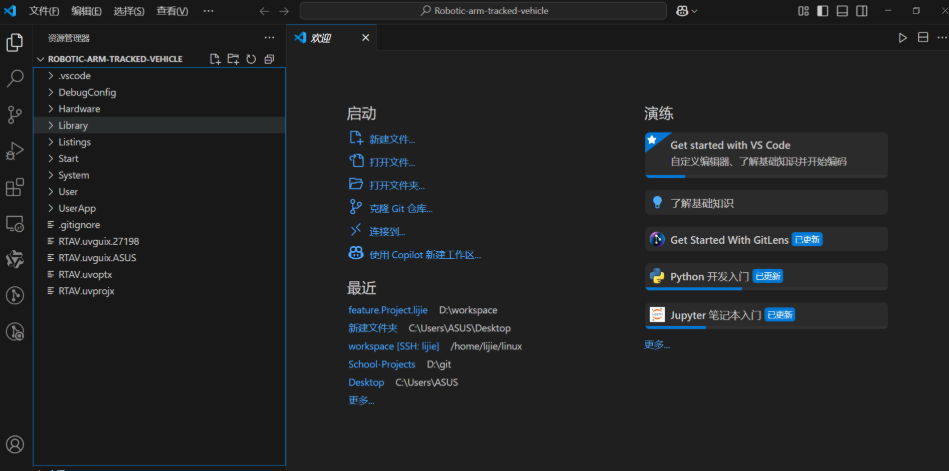Open the 选择(S) menu
This screenshot has width=949, height=471.
click(129, 11)
